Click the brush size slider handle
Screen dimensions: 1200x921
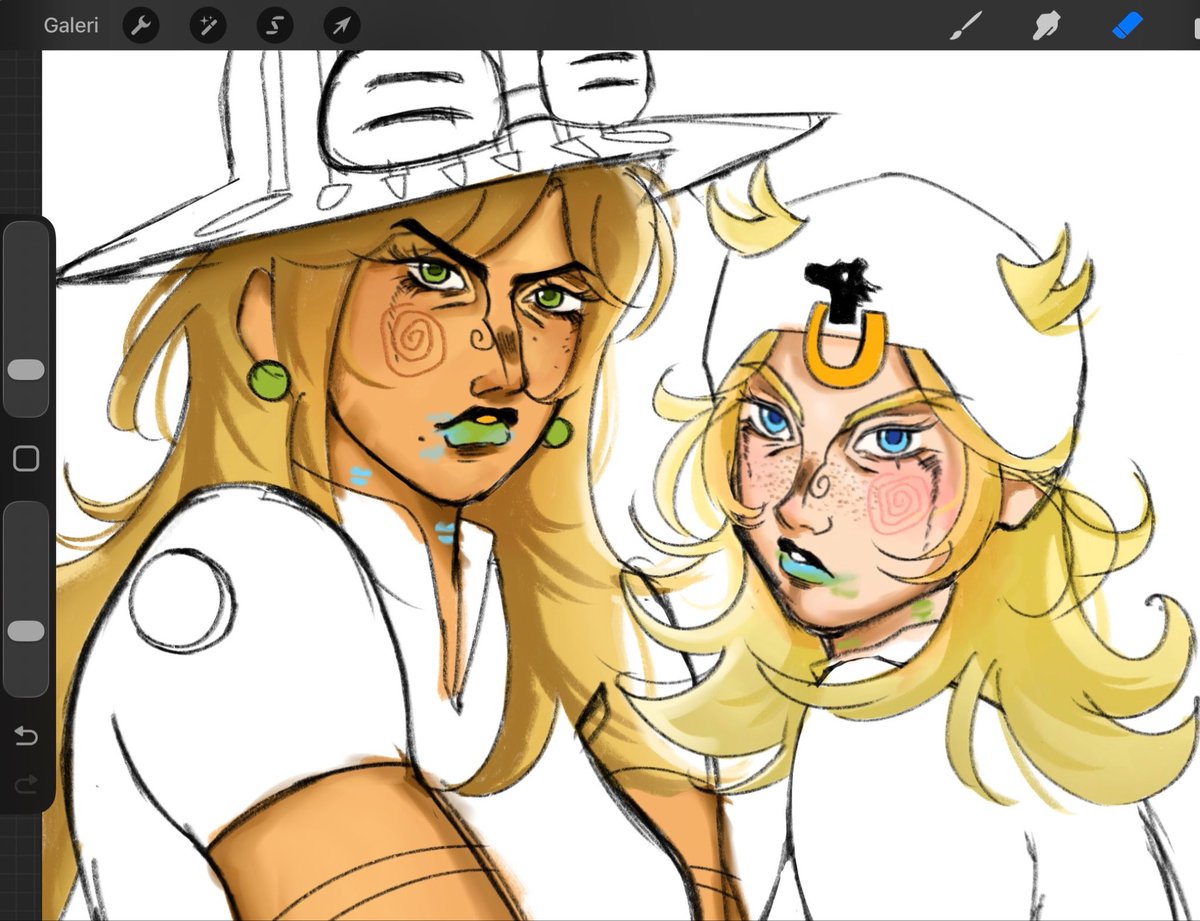pyautogui.click(x=26, y=370)
